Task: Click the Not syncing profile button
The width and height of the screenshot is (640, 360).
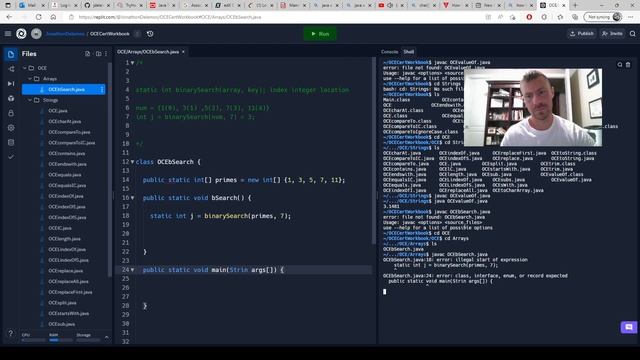Action: point(603,17)
